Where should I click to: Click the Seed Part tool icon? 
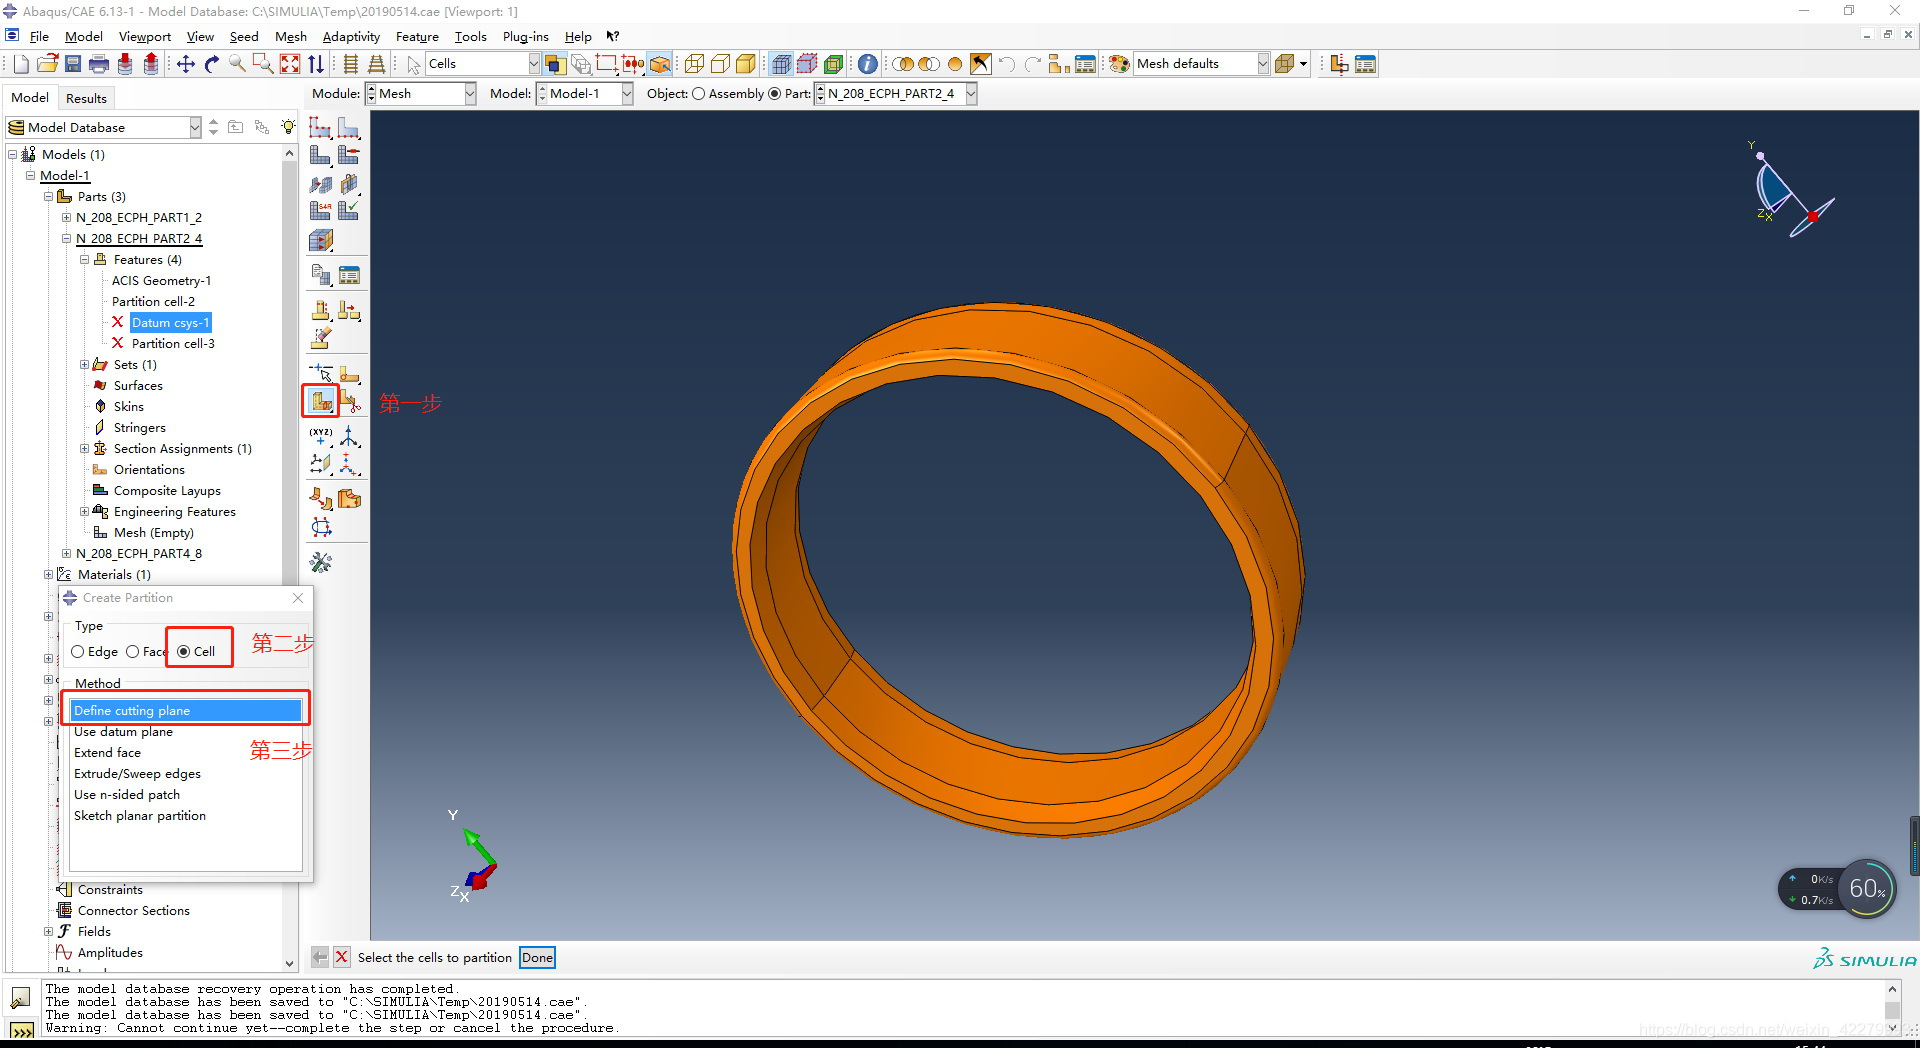point(320,127)
